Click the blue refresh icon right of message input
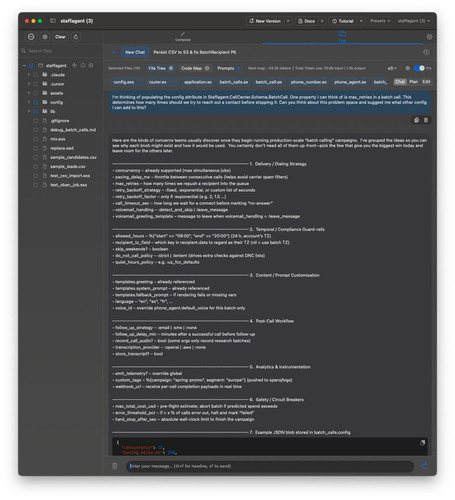 coord(425,466)
